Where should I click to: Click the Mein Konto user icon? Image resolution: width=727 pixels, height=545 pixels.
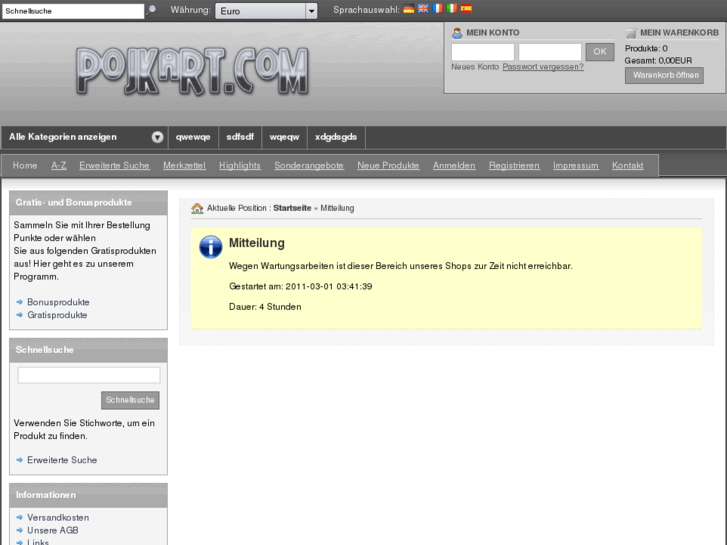pyautogui.click(x=457, y=33)
